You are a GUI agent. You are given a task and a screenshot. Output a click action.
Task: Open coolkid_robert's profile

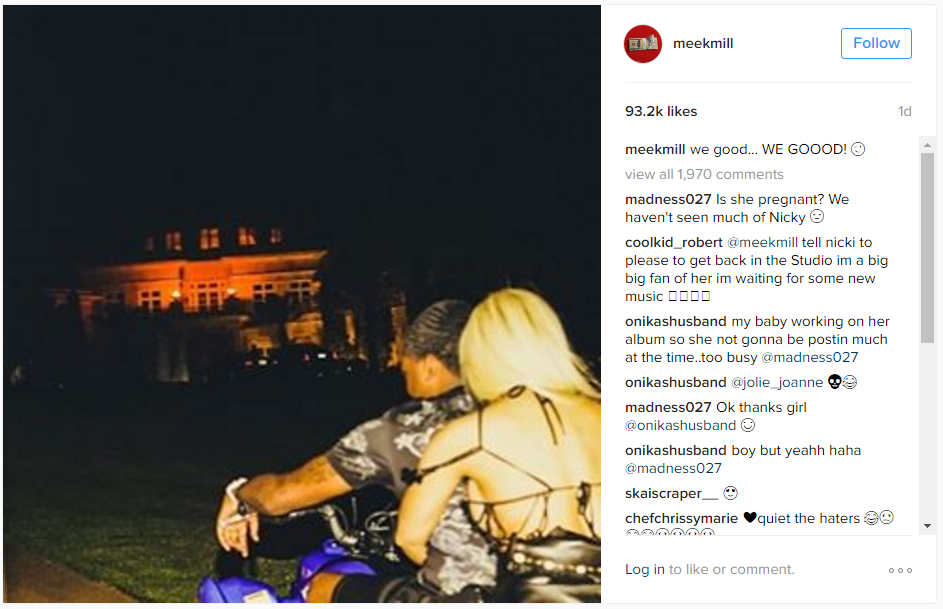tap(674, 242)
